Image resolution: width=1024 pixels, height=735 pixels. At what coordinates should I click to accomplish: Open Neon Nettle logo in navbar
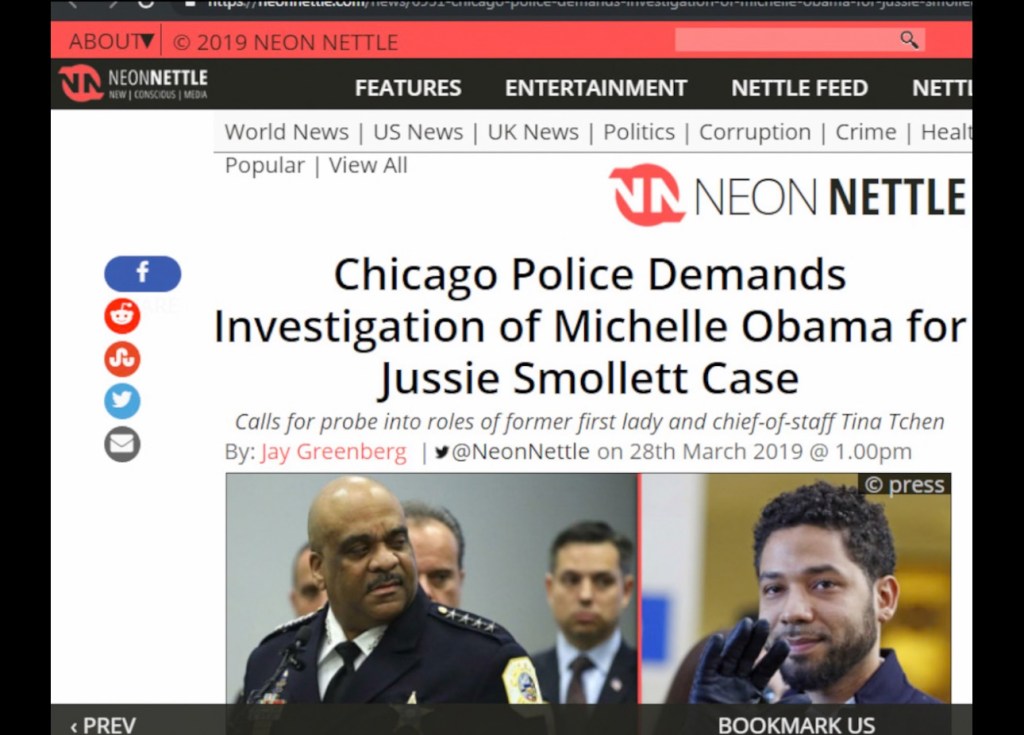[133, 84]
